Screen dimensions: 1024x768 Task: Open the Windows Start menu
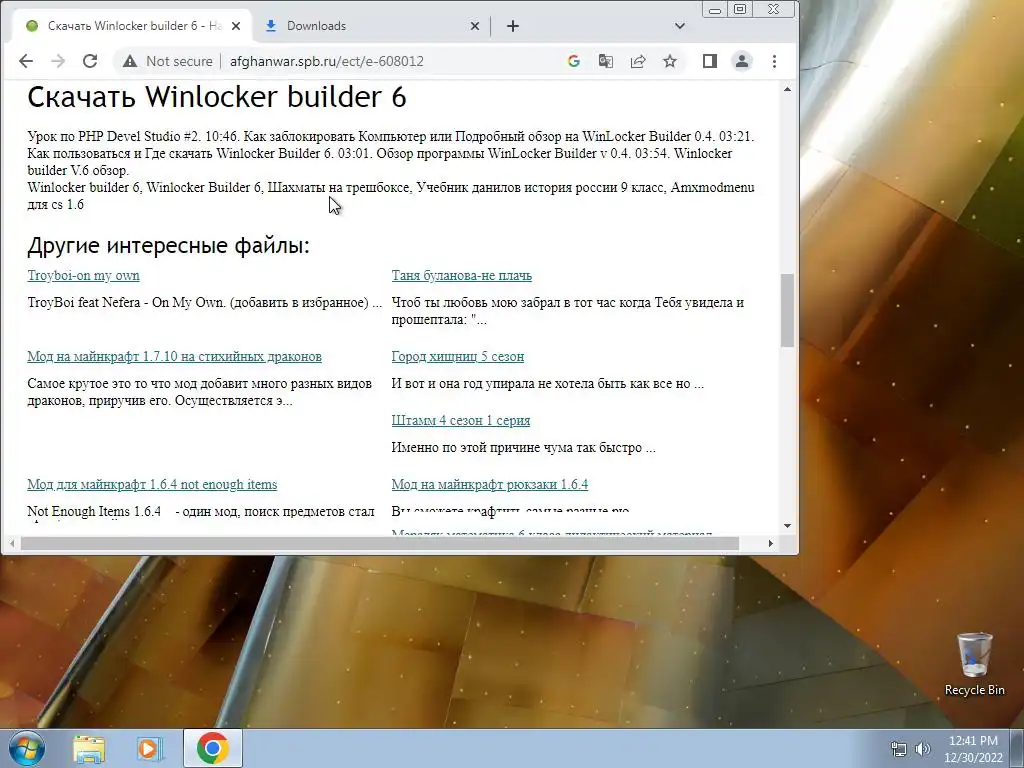pos(27,748)
